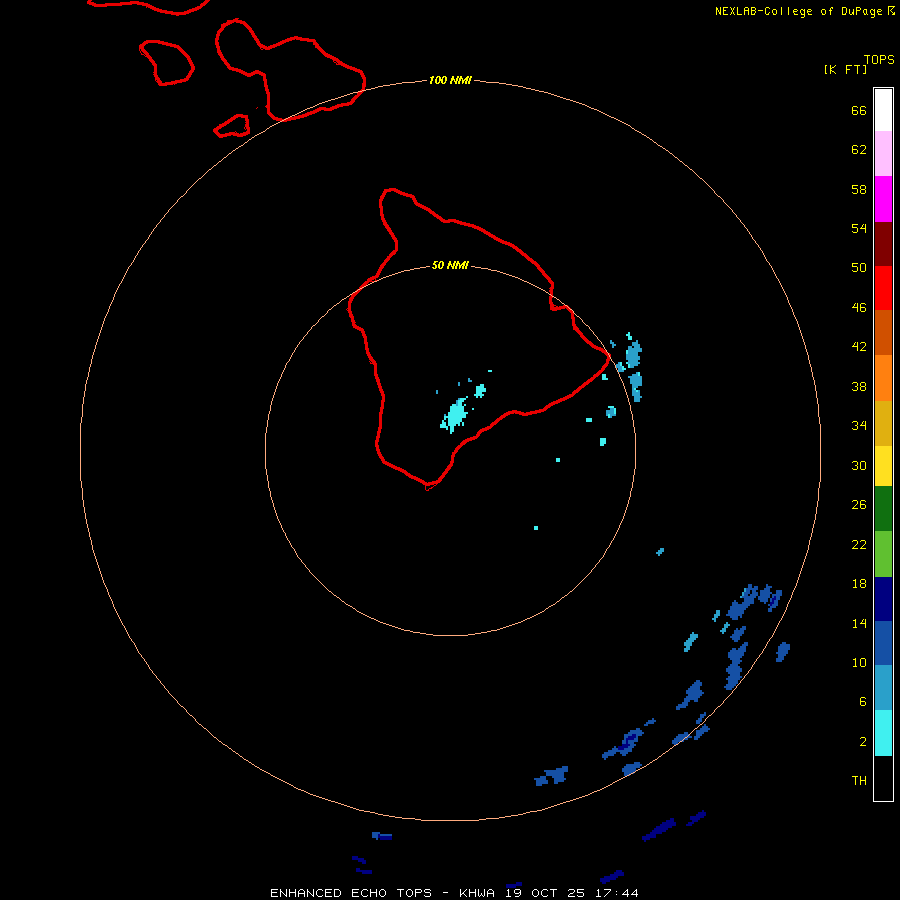Click the '2' legend value

[863, 742]
